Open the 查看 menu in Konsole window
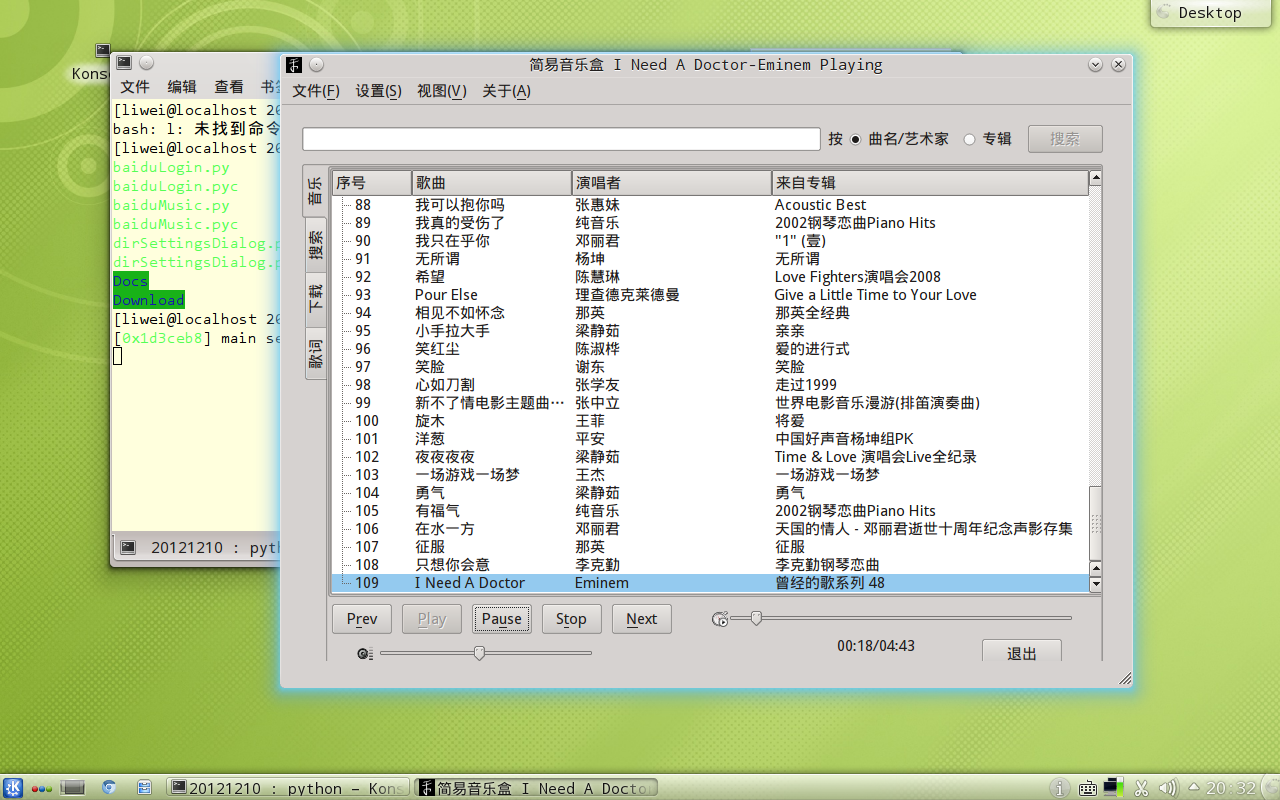This screenshot has height=800, width=1280. tap(229, 87)
